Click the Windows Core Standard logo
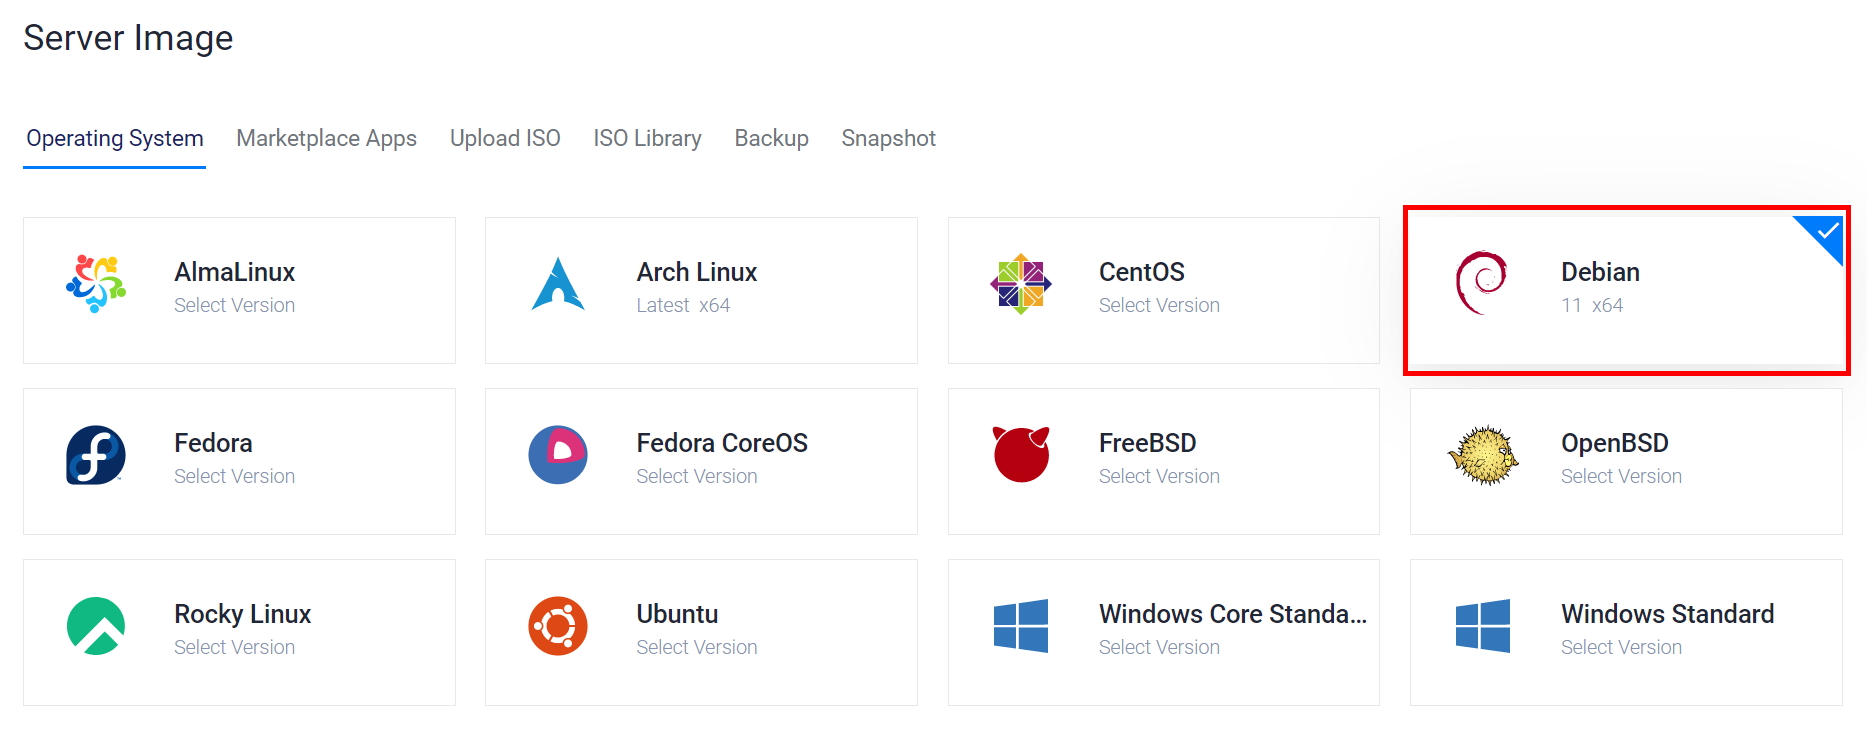 pyautogui.click(x=1021, y=626)
